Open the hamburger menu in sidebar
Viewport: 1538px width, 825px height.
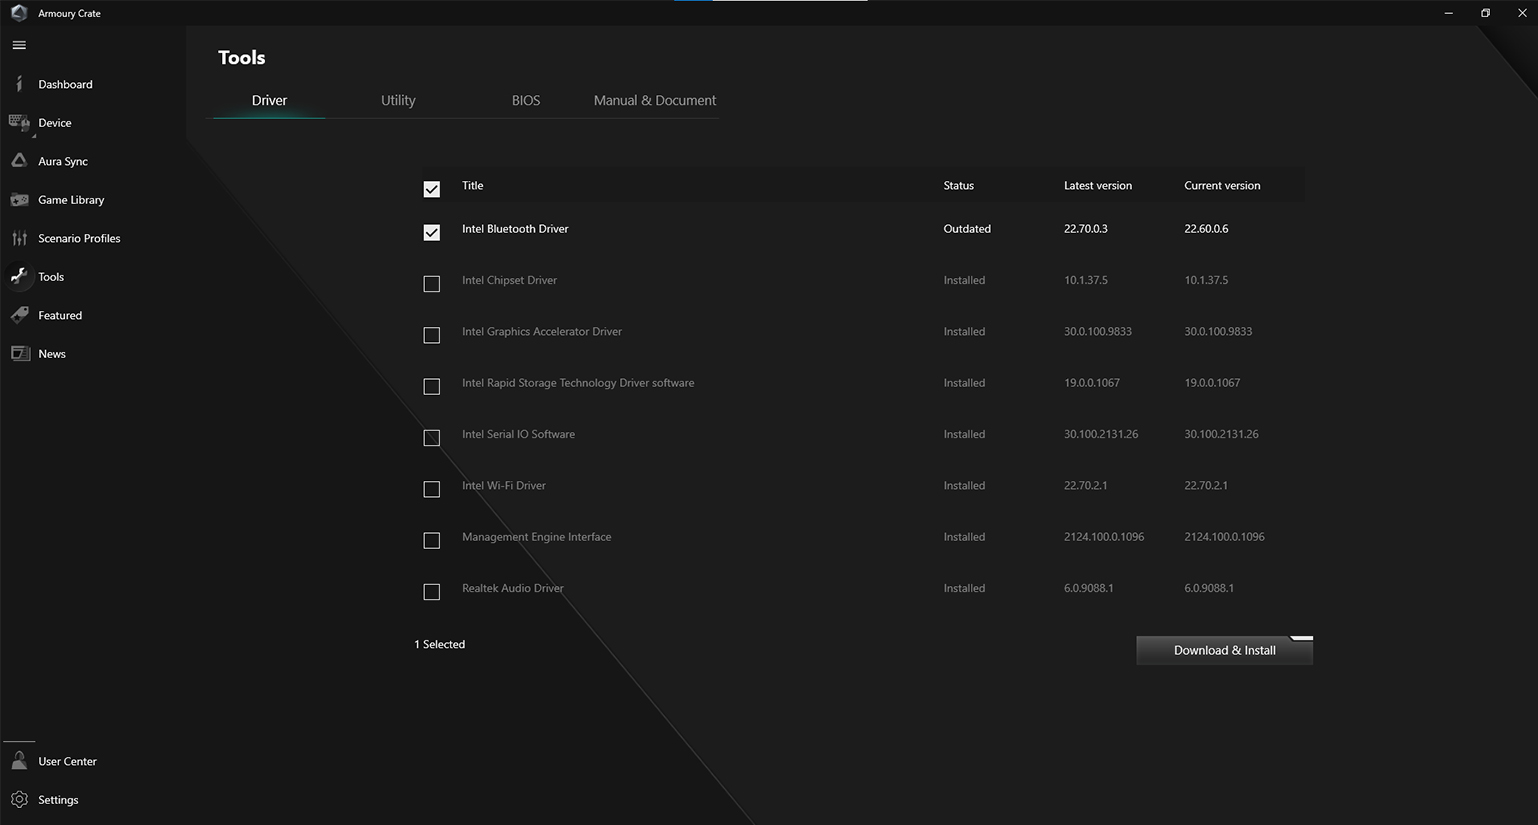19,45
